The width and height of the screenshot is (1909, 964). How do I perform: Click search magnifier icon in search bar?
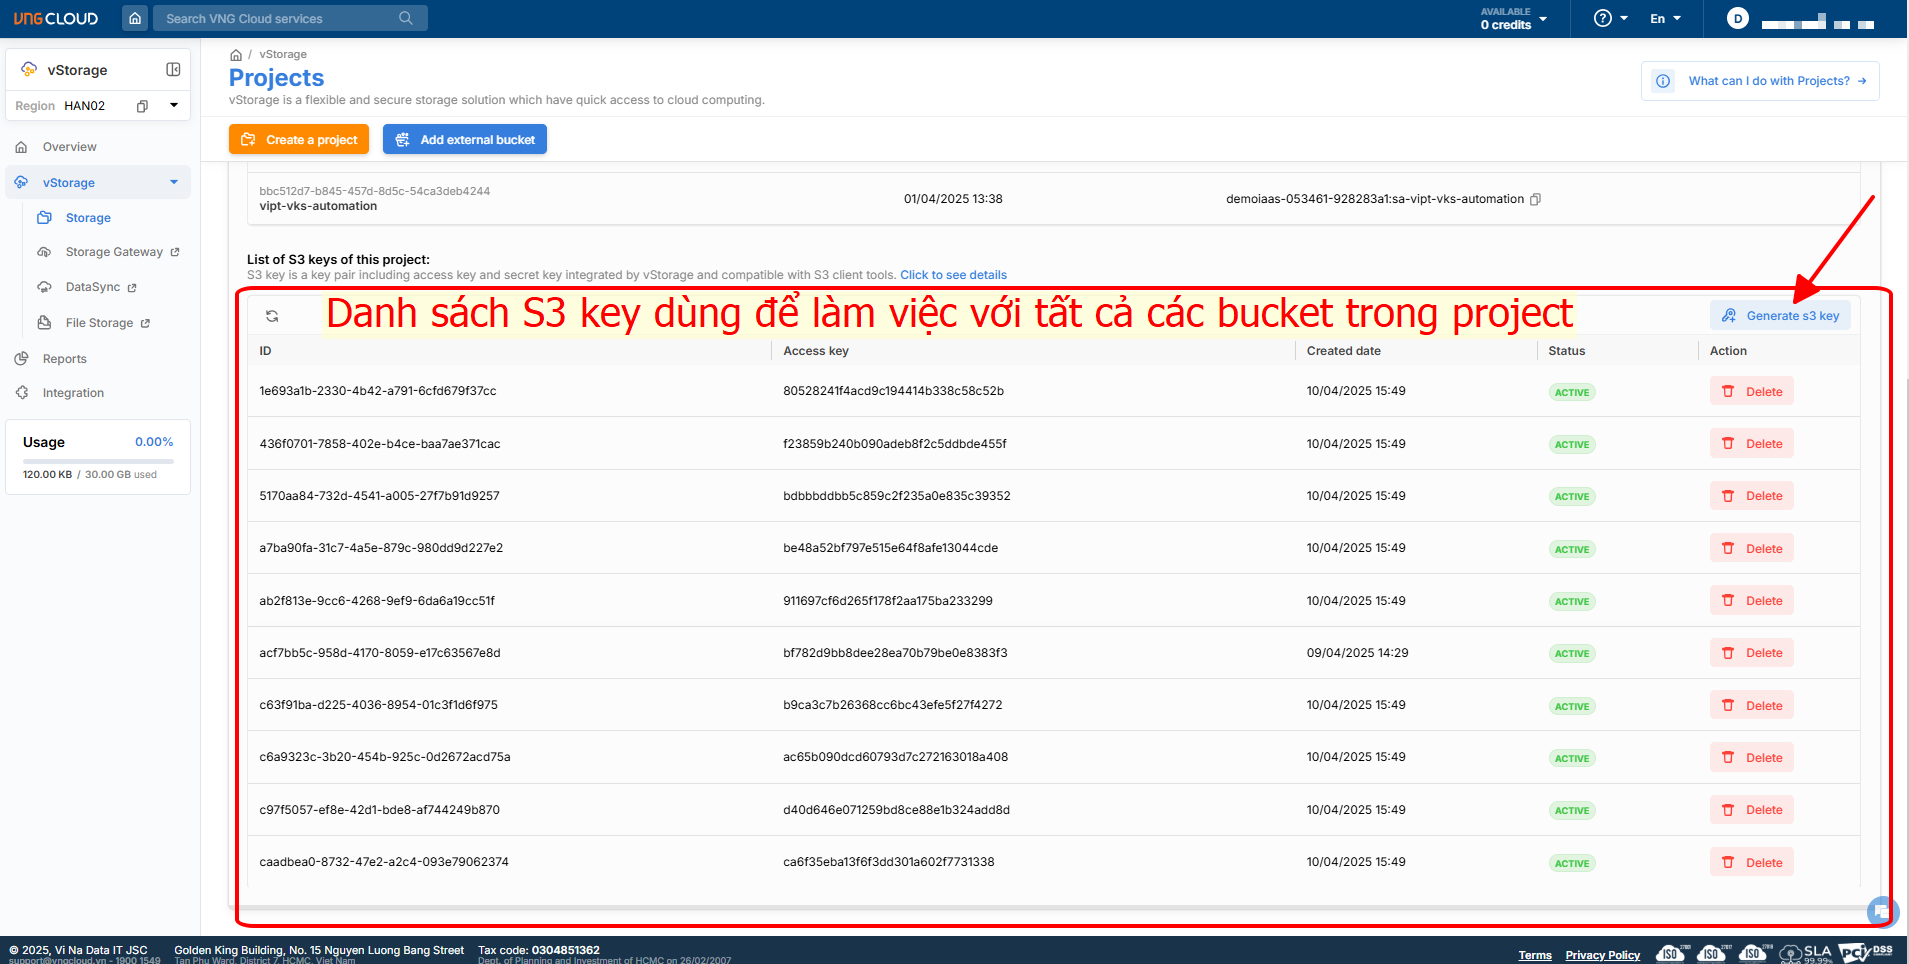[405, 18]
